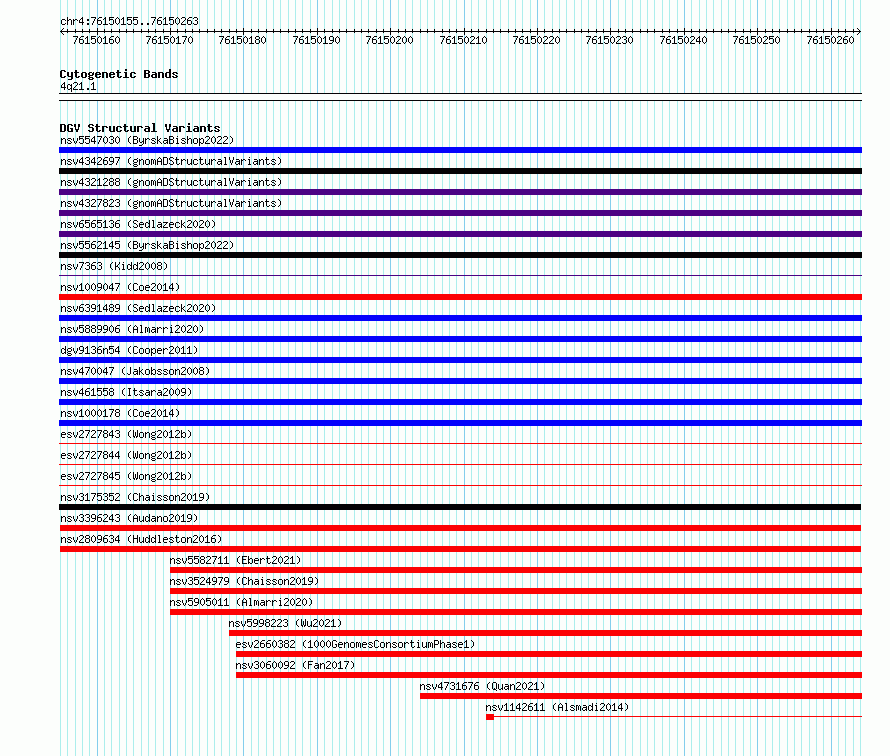Click nsv5582711 (Ebert2021) label
890x756 pixels.
coord(235,560)
